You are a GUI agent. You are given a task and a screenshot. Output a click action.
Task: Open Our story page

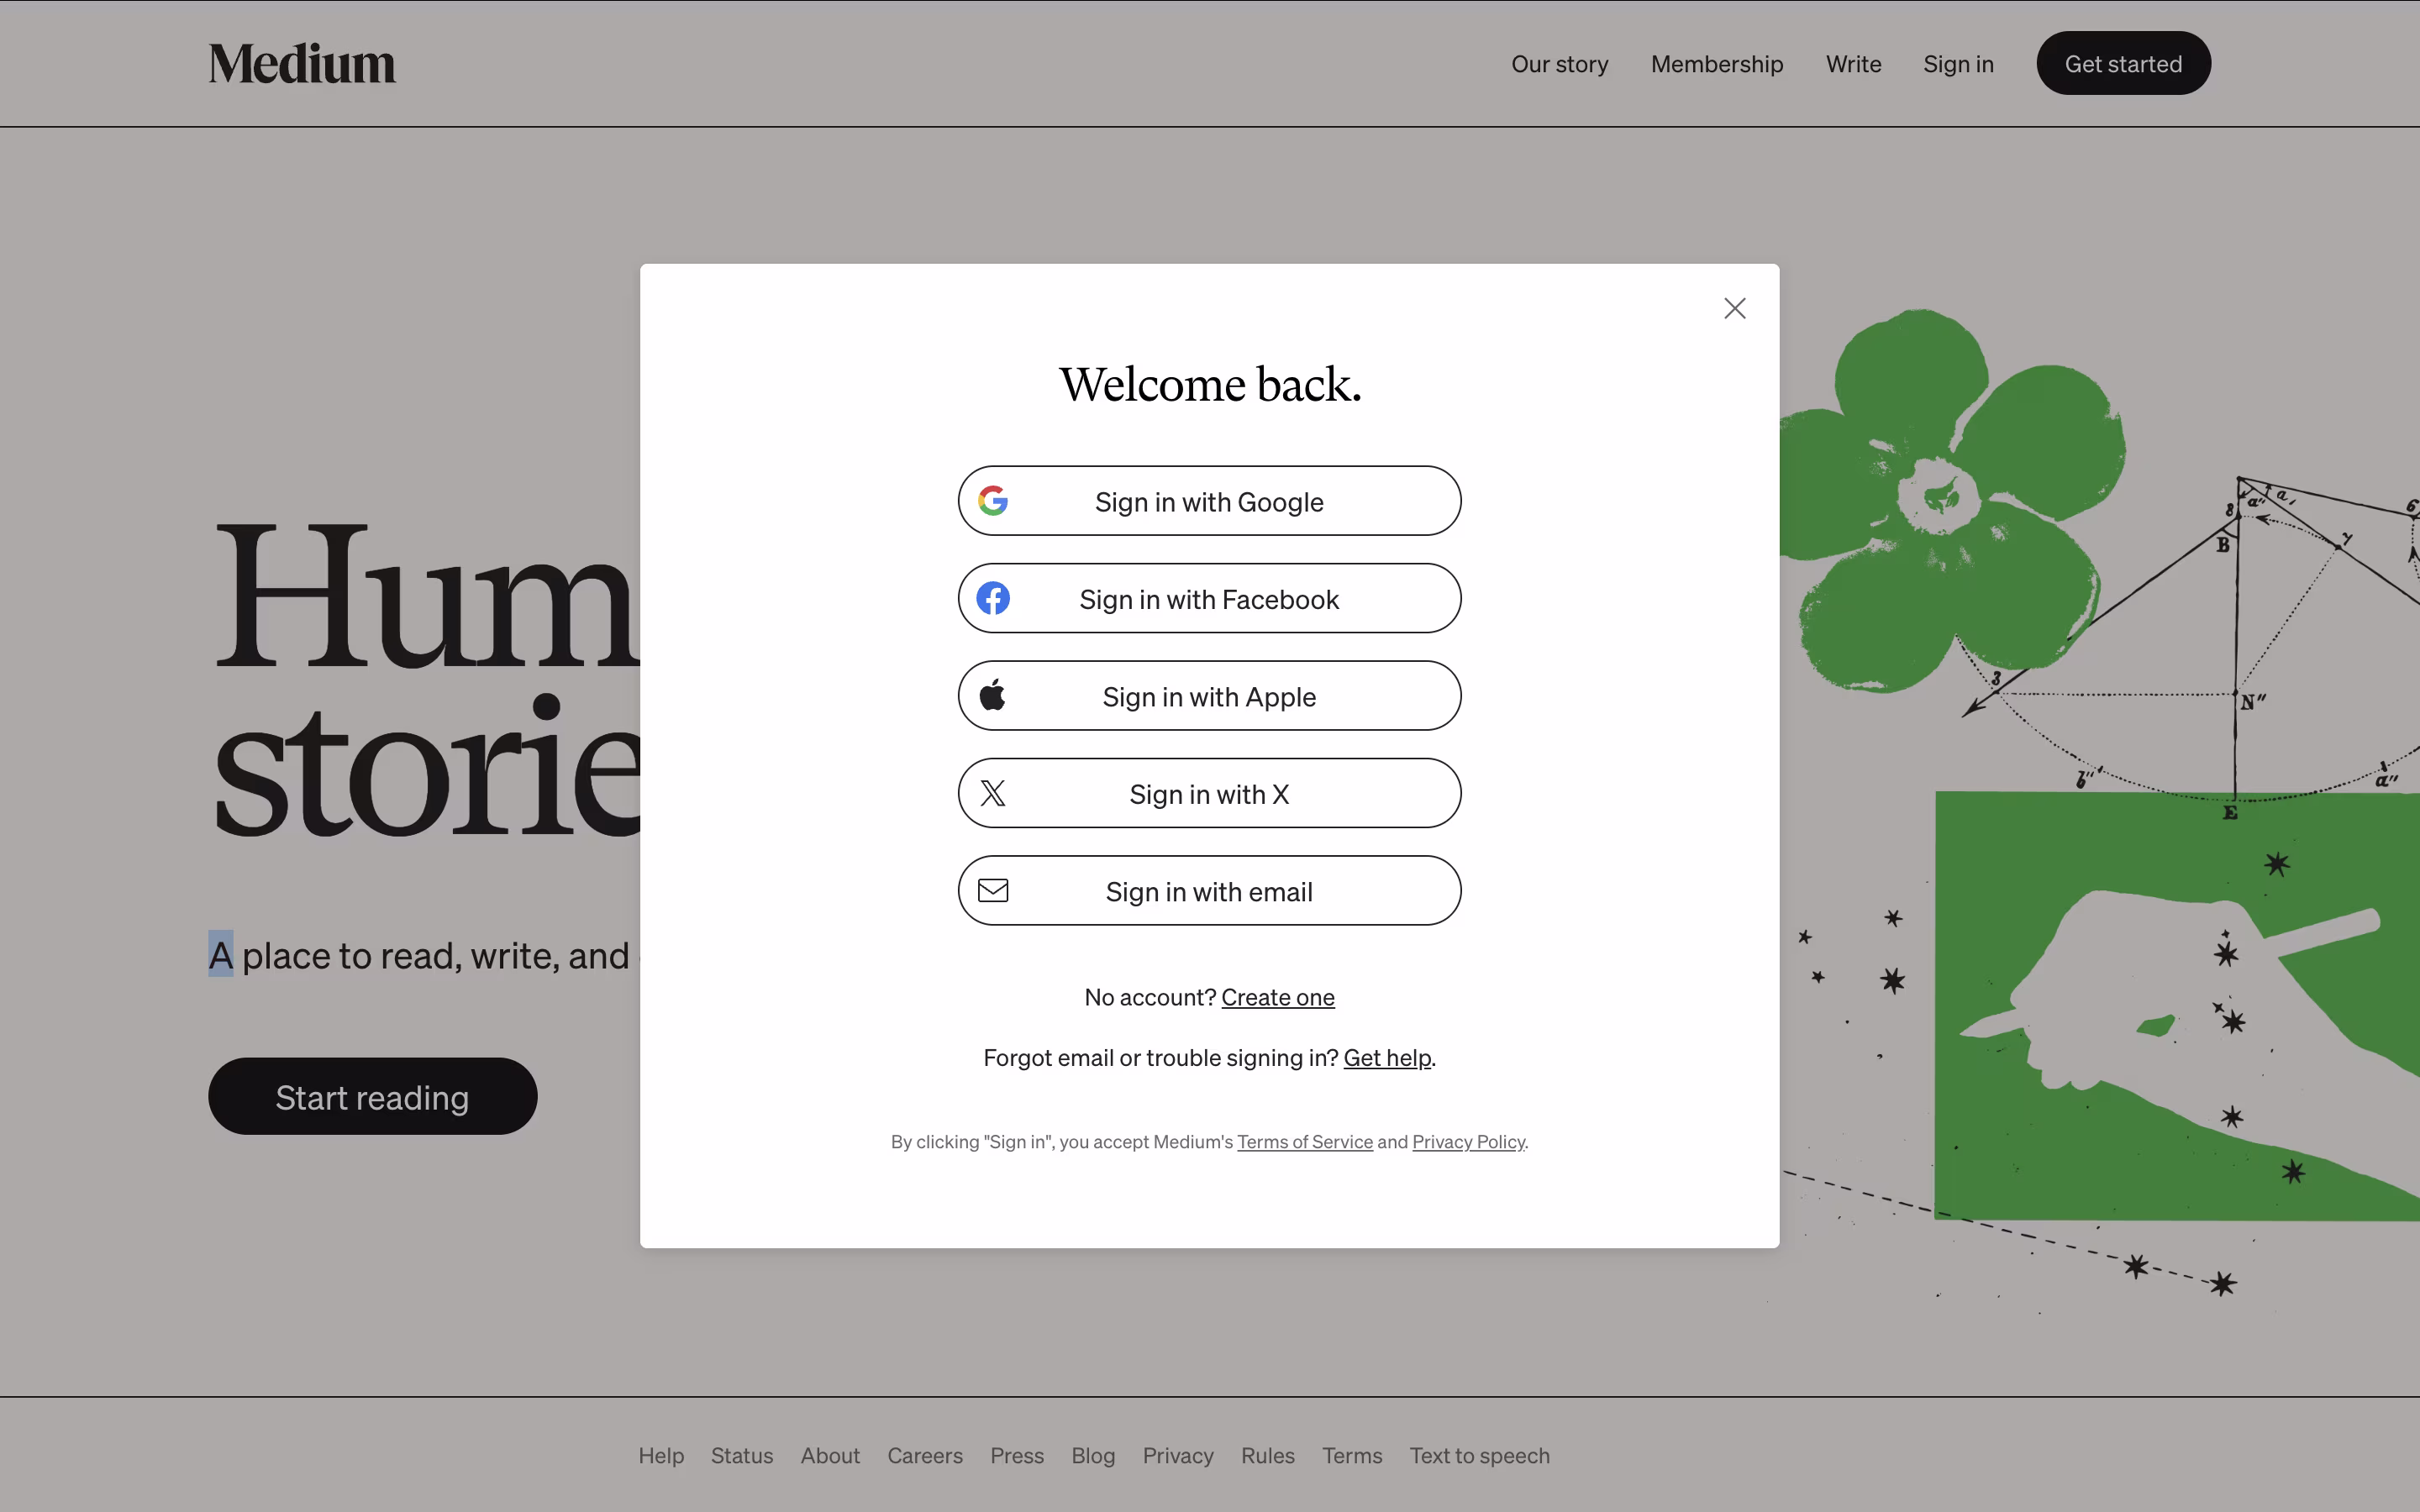pos(1559,64)
